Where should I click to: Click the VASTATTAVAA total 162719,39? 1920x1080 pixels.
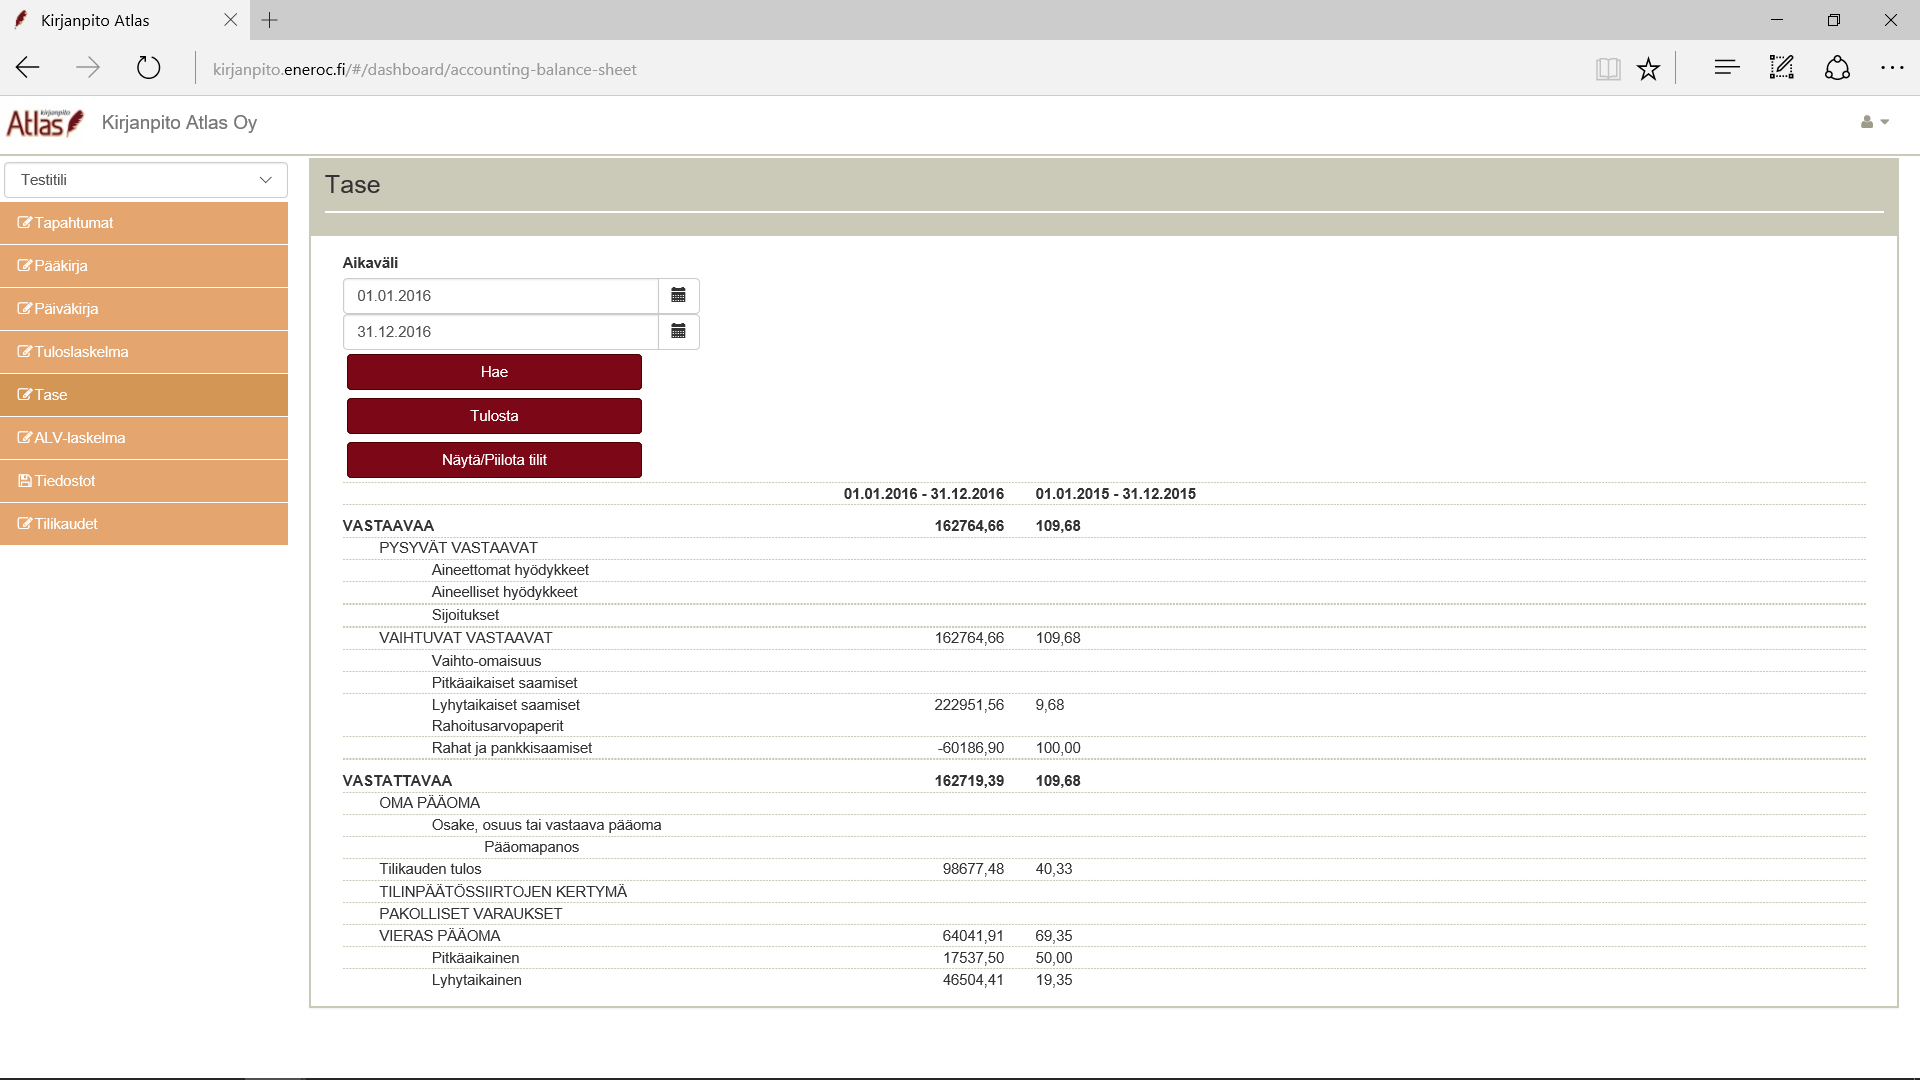coord(969,781)
